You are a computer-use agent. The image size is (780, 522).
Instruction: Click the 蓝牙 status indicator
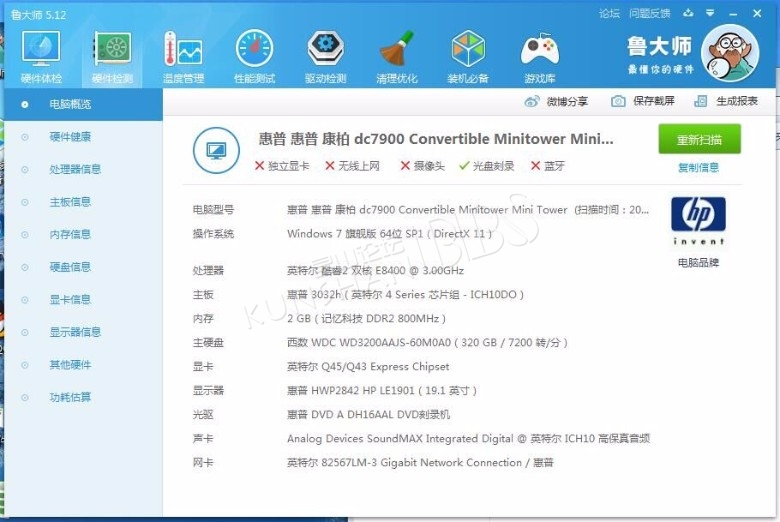pyautogui.click(x=548, y=166)
